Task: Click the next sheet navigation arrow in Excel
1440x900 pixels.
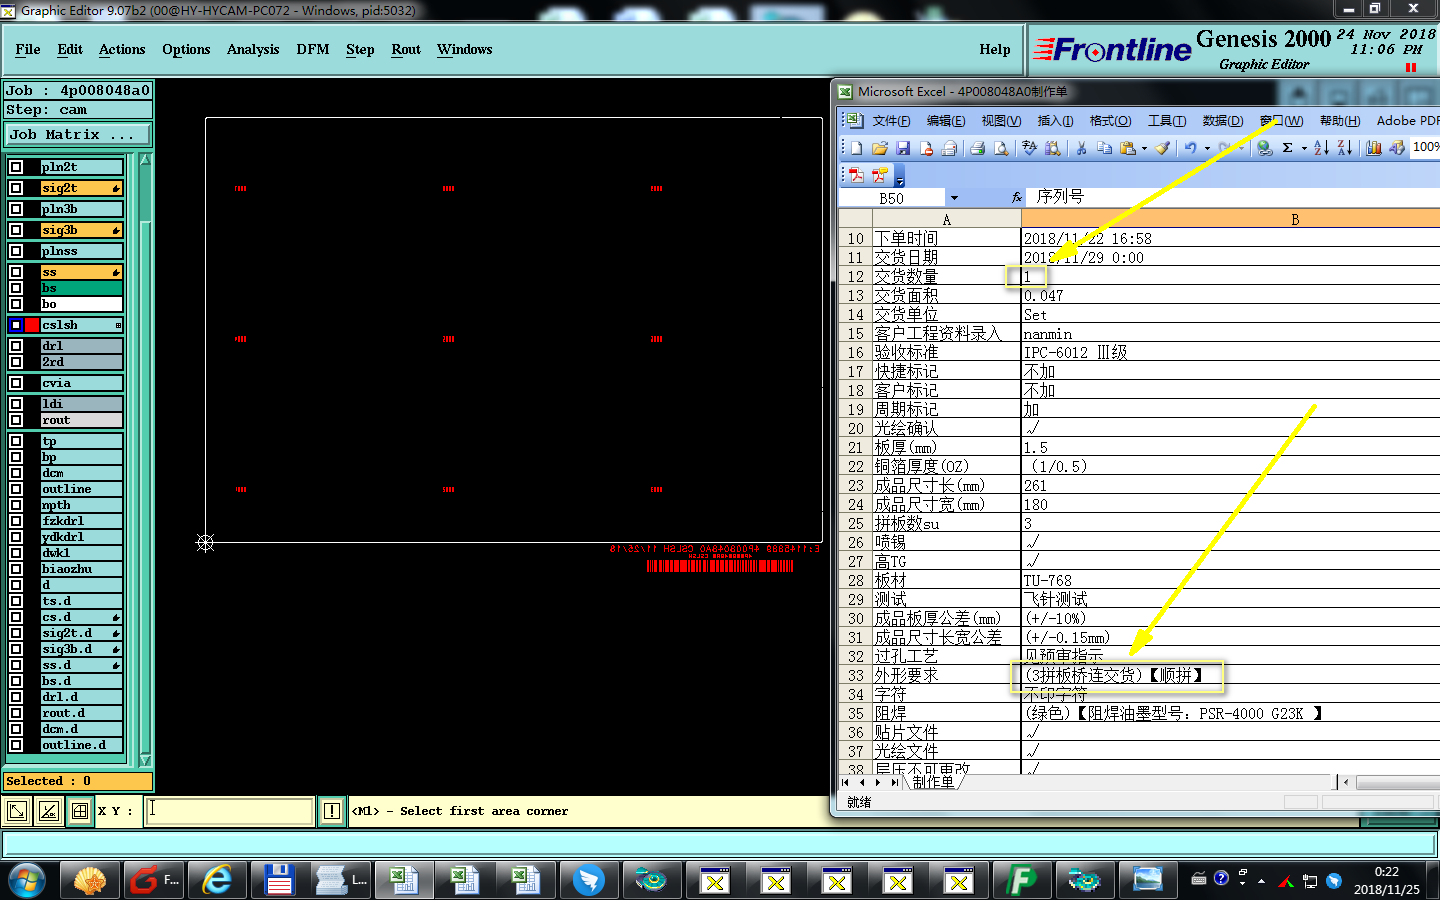Action: (878, 782)
